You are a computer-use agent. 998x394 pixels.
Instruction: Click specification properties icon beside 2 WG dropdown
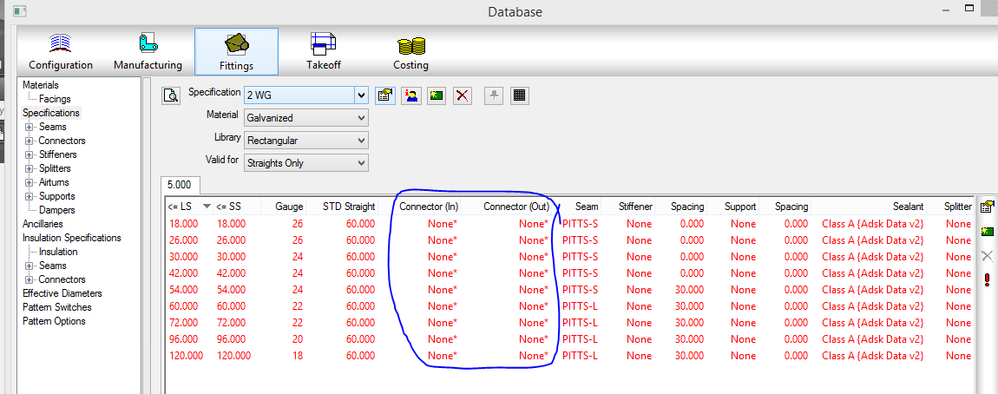(x=384, y=95)
